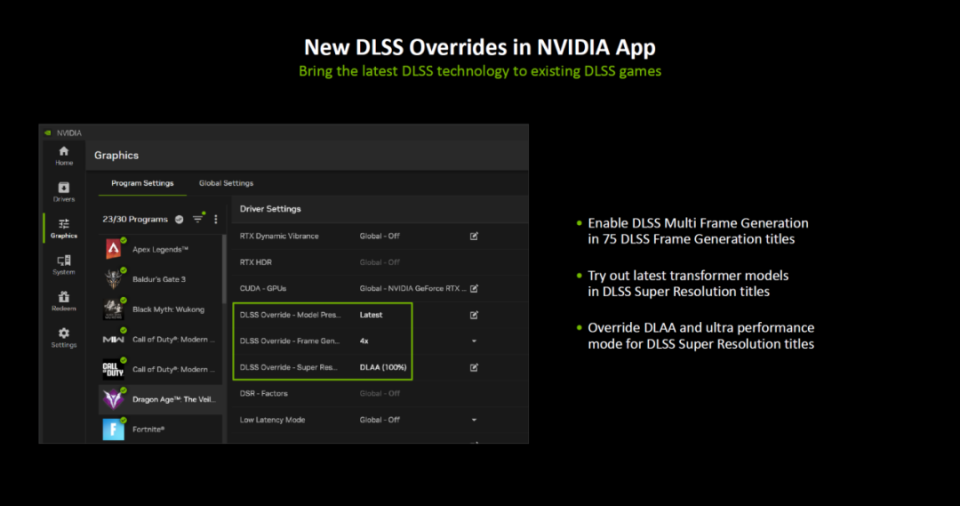Switch to Program Settings tab
Screen dimensions: 960x506
coord(142,183)
